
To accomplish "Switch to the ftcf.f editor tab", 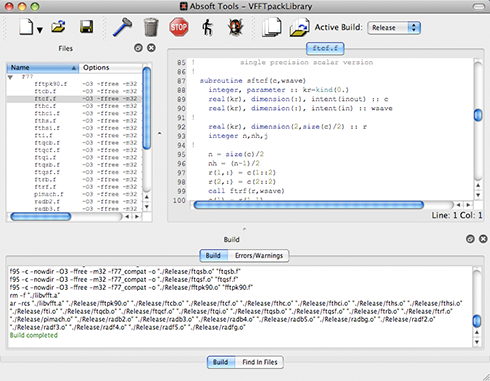I will pos(325,48).
